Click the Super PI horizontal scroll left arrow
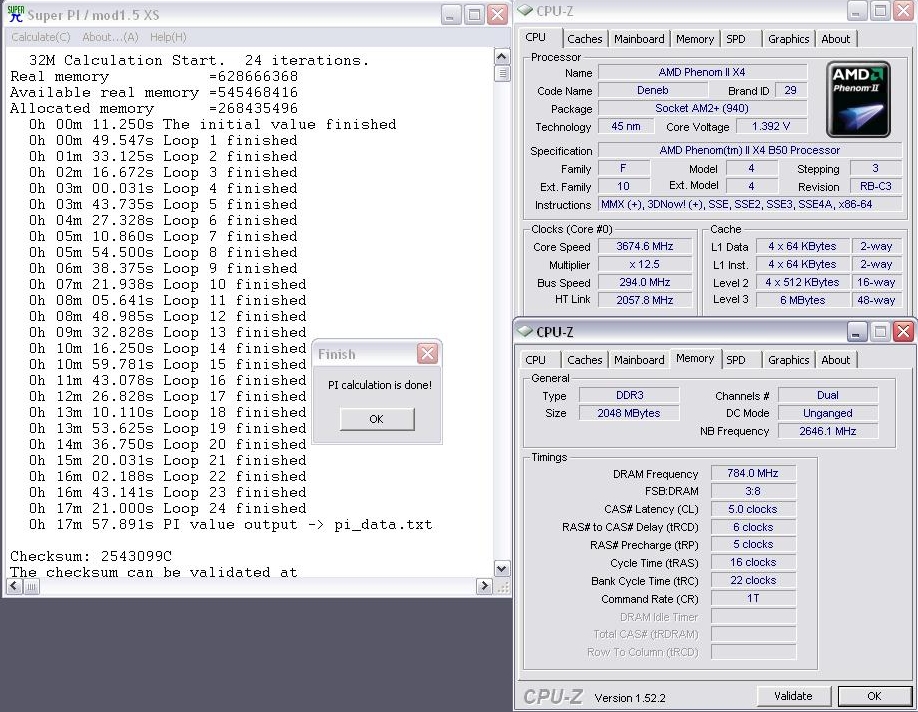Viewport: 918px width, 712px height. click(15, 586)
